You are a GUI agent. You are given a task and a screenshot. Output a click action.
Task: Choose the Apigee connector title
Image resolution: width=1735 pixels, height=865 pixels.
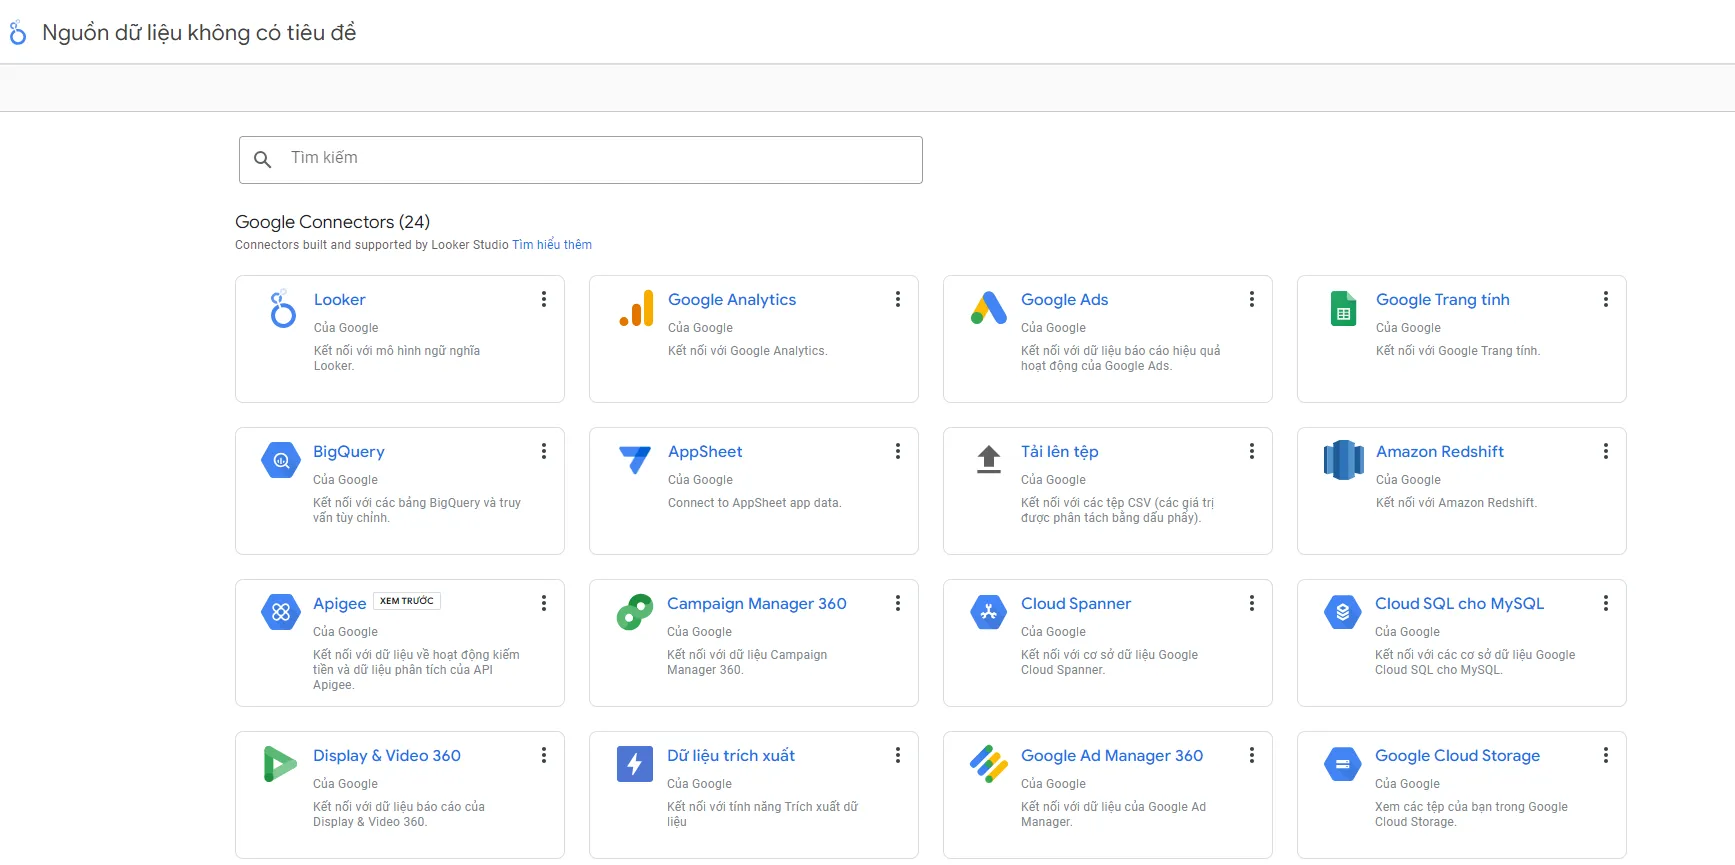click(x=340, y=604)
